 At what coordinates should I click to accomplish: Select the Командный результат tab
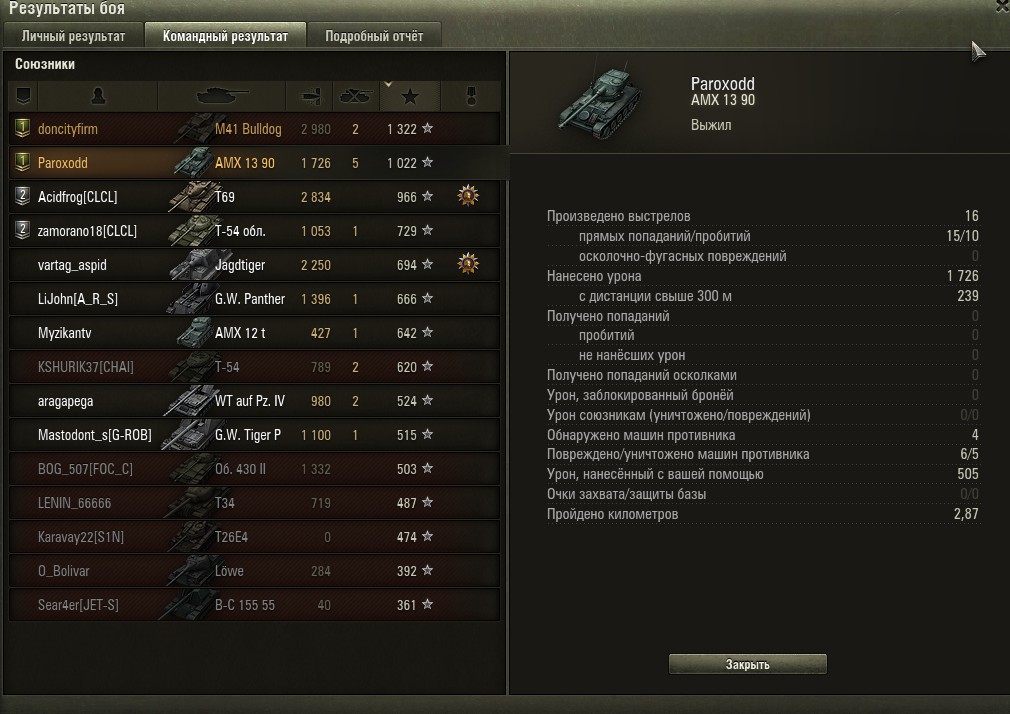pos(225,35)
